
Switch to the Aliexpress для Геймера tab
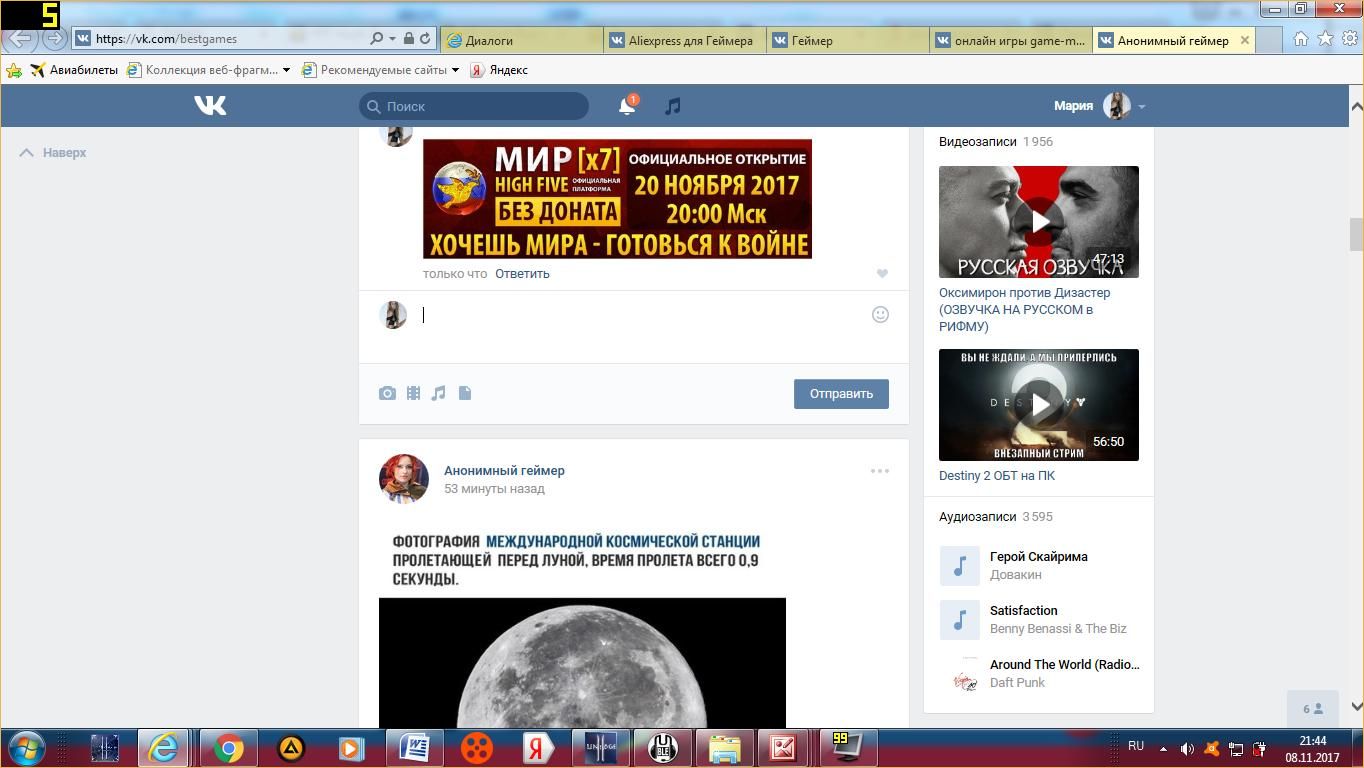coord(685,40)
